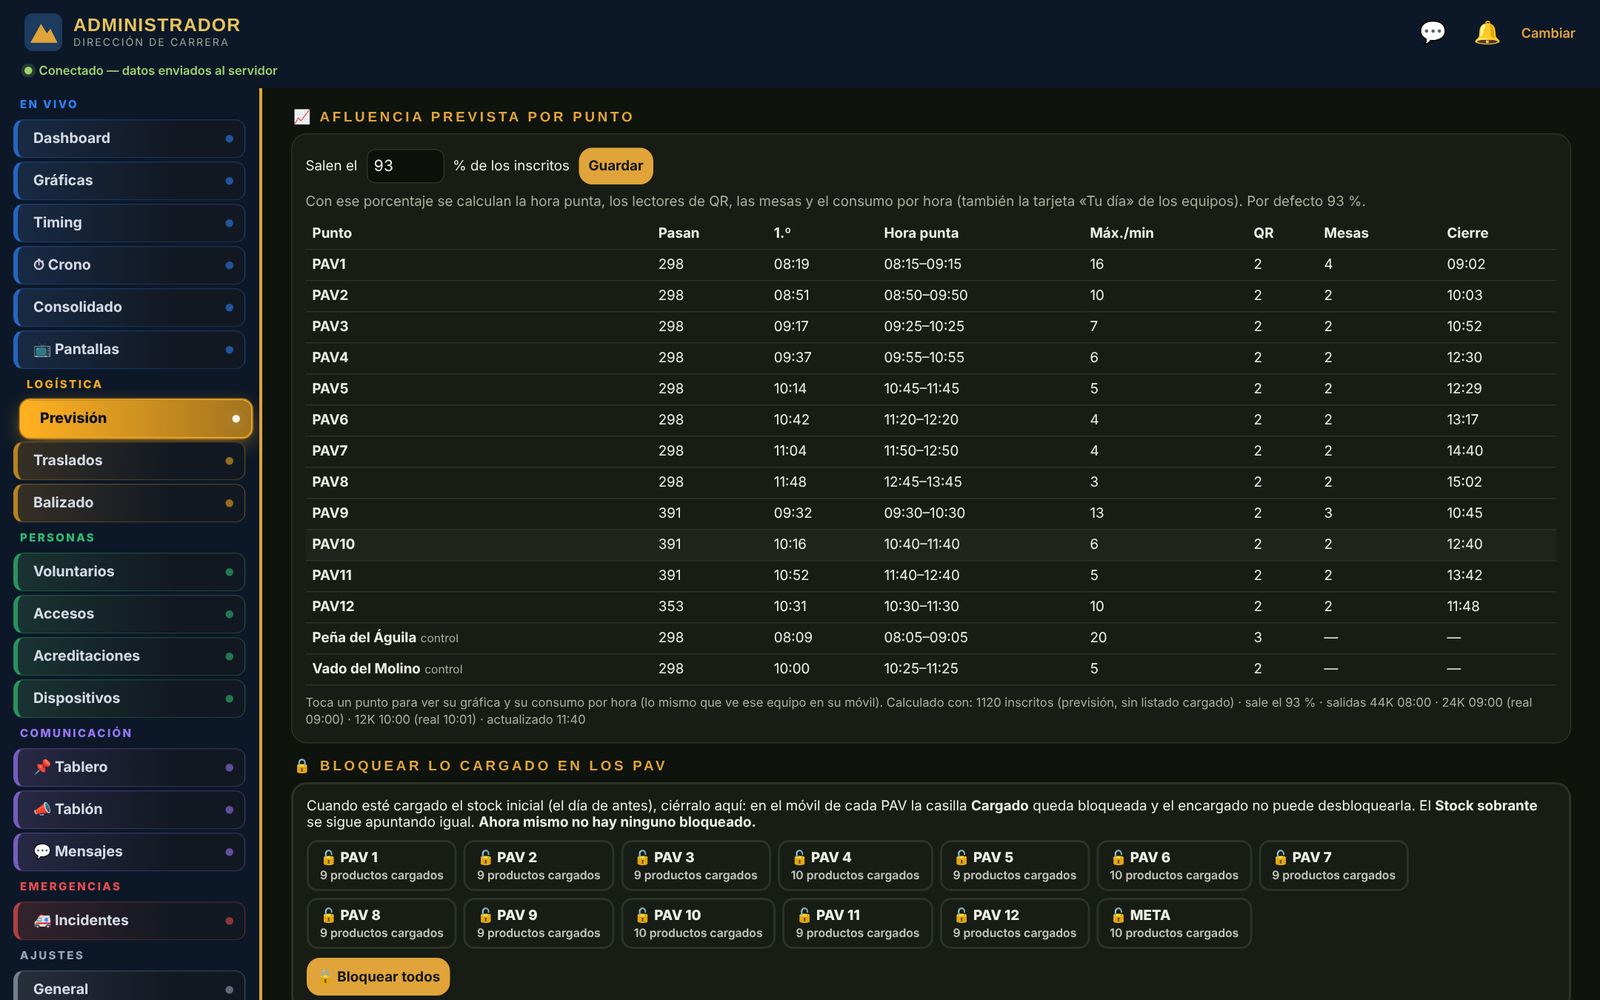Toggle lock for PAV 4
The height and width of the screenshot is (1000, 1600).
[x=855, y=866]
